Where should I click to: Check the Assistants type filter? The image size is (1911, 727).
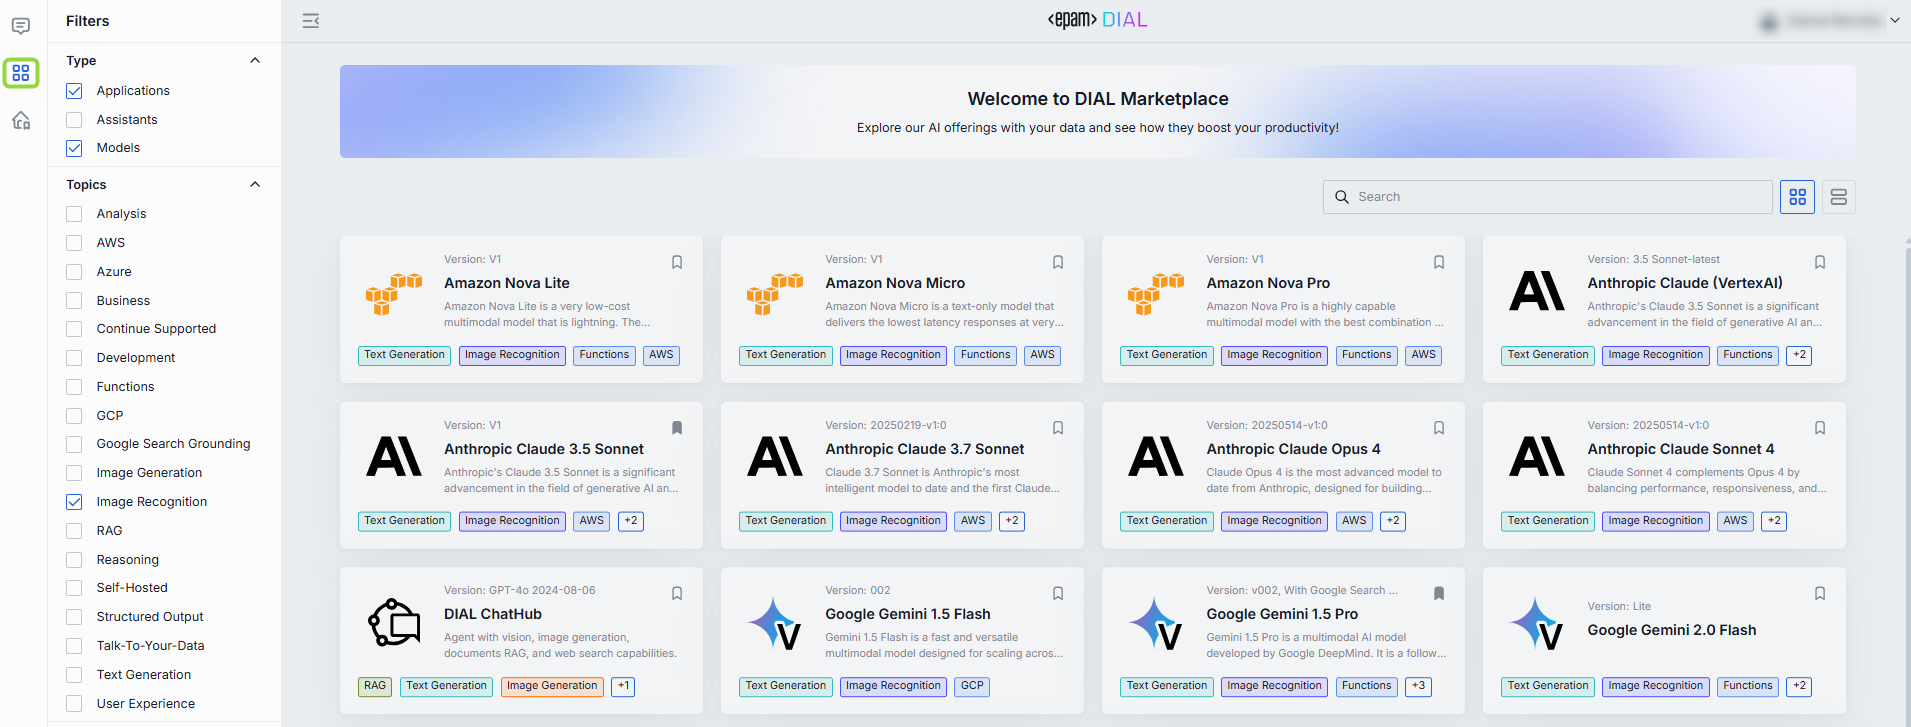(74, 120)
